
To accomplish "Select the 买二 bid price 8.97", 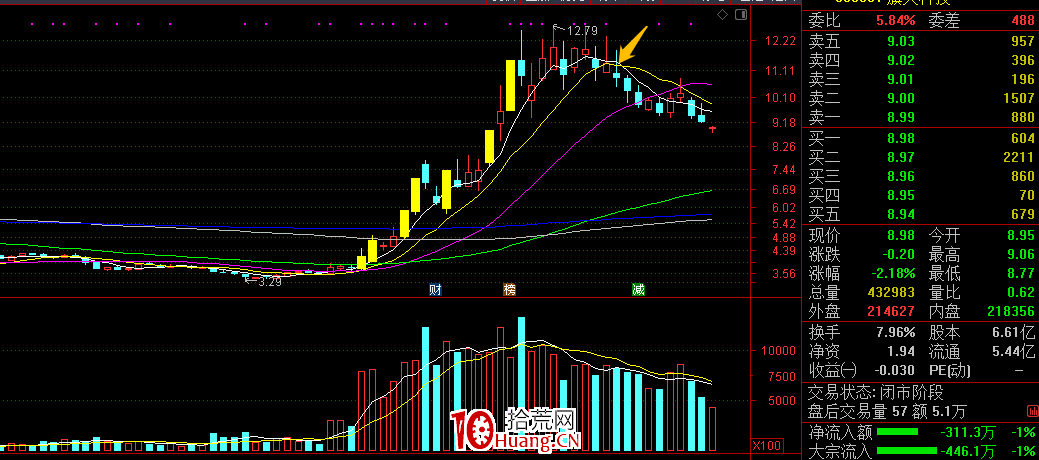I will pyautogui.click(x=901, y=157).
